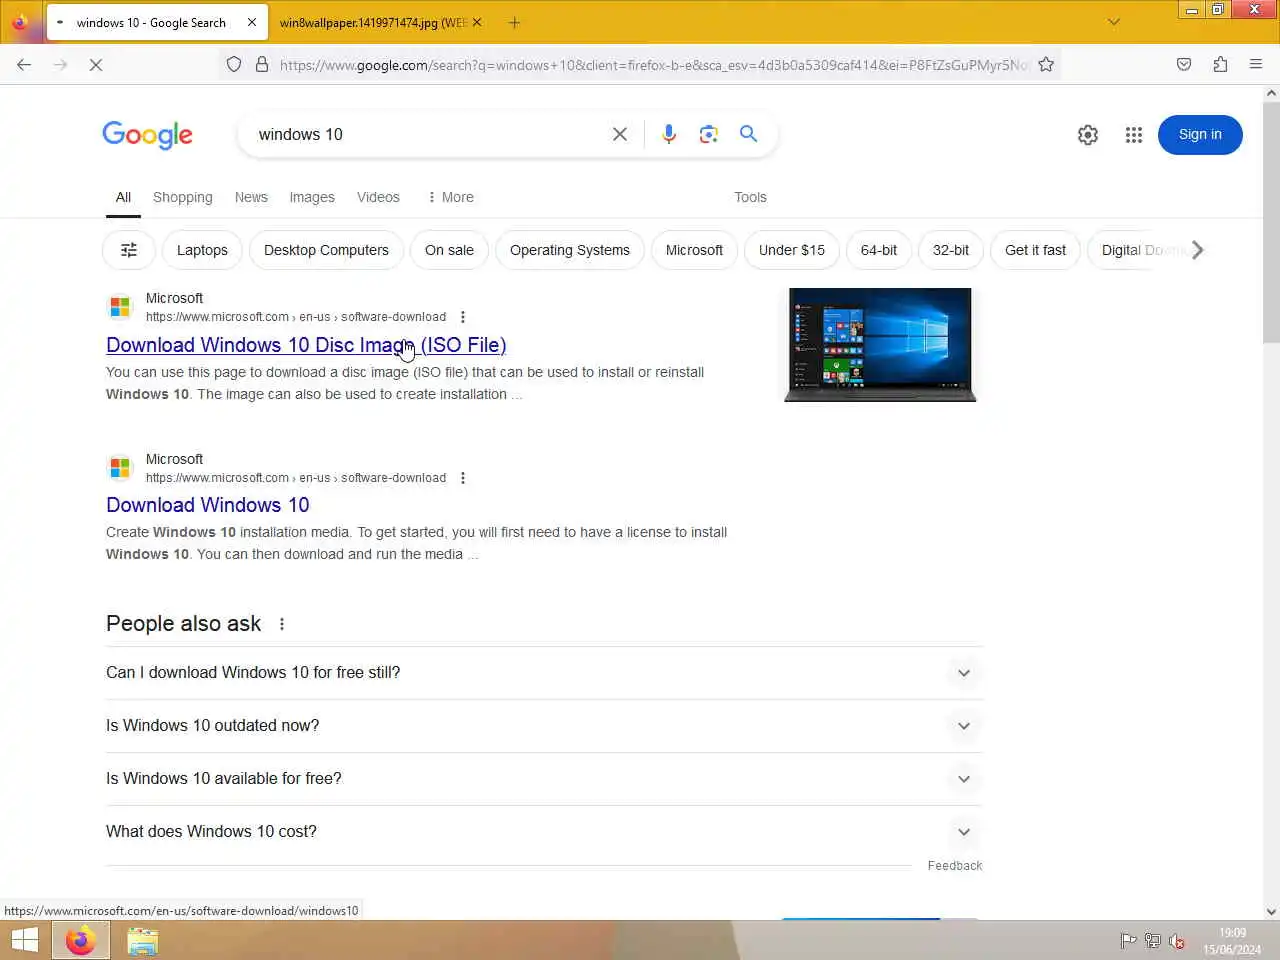The width and height of the screenshot is (1280, 960).
Task: Click the Firefox taskbar icon
Action: [x=81, y=940]
